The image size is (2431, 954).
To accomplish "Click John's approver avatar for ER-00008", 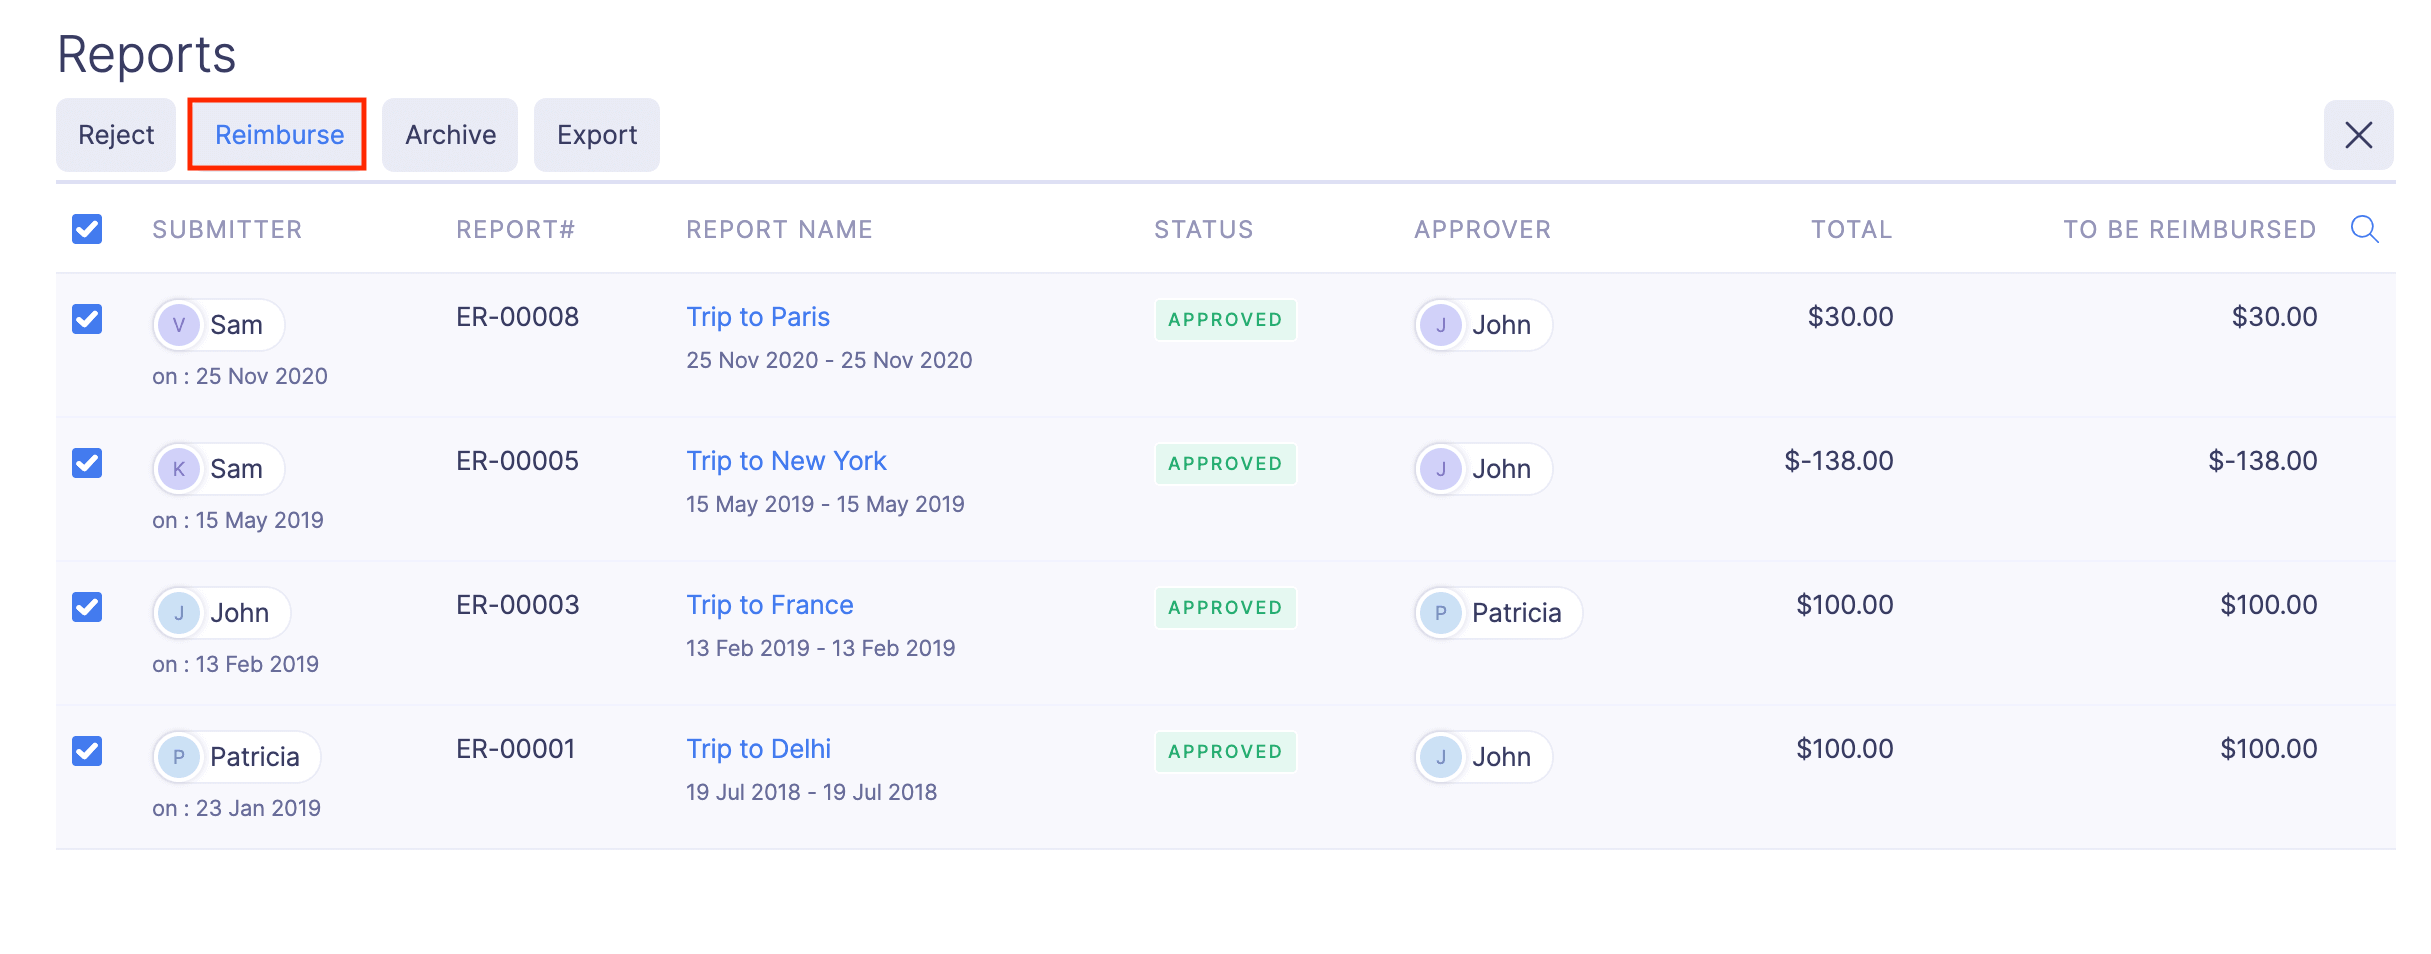I will 1441,324.
